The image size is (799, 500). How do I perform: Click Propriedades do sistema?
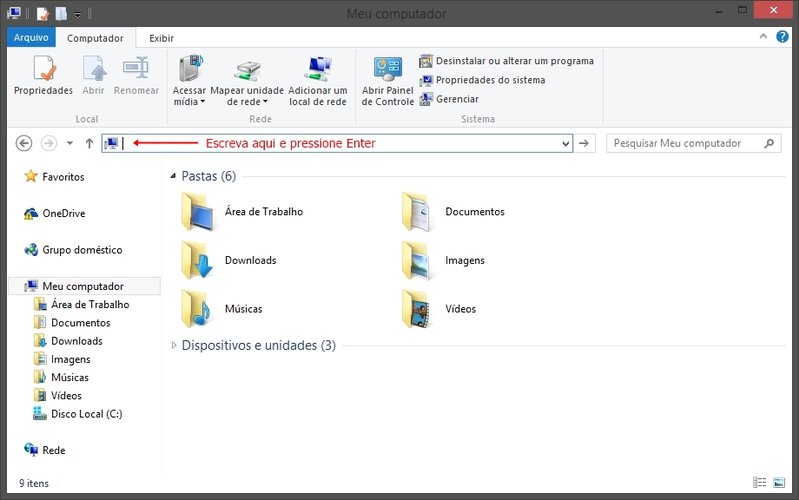tap(482, 80)
